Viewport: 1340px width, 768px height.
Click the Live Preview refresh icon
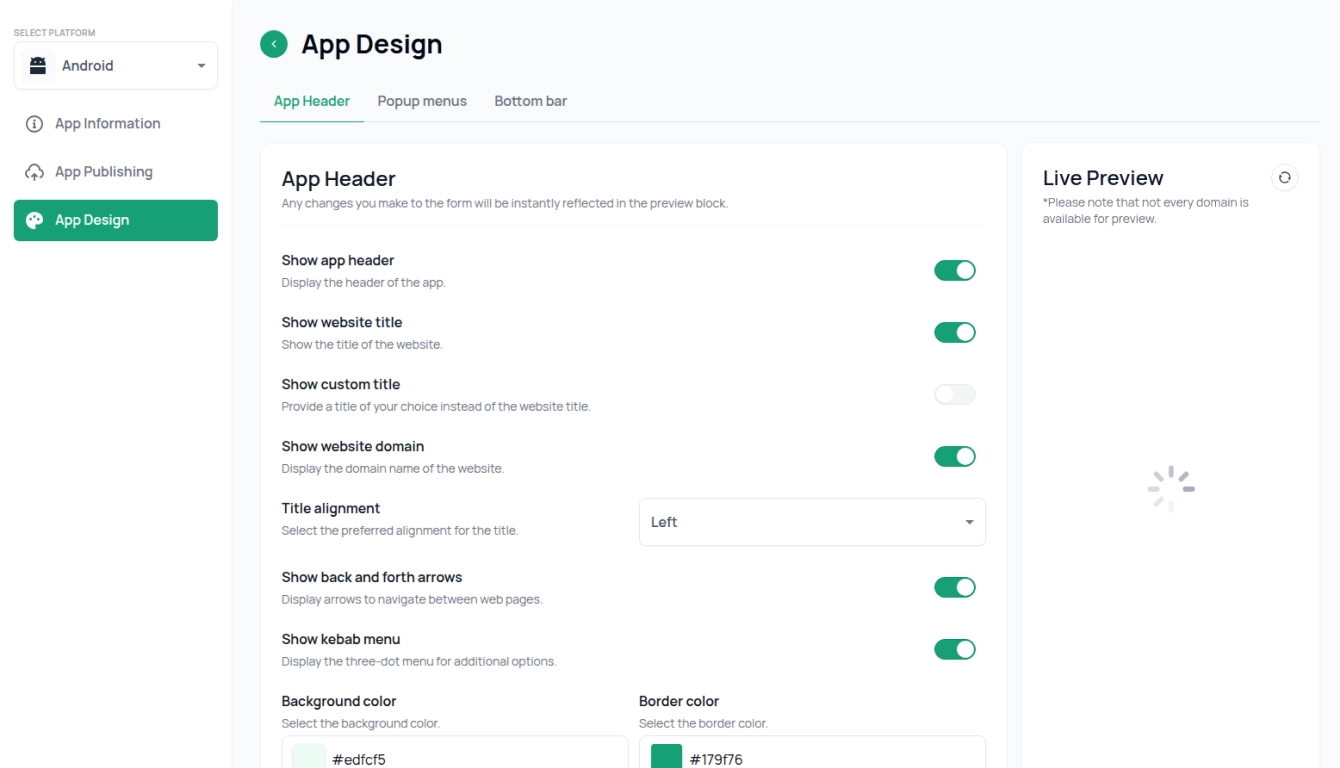coord(1284,178)
